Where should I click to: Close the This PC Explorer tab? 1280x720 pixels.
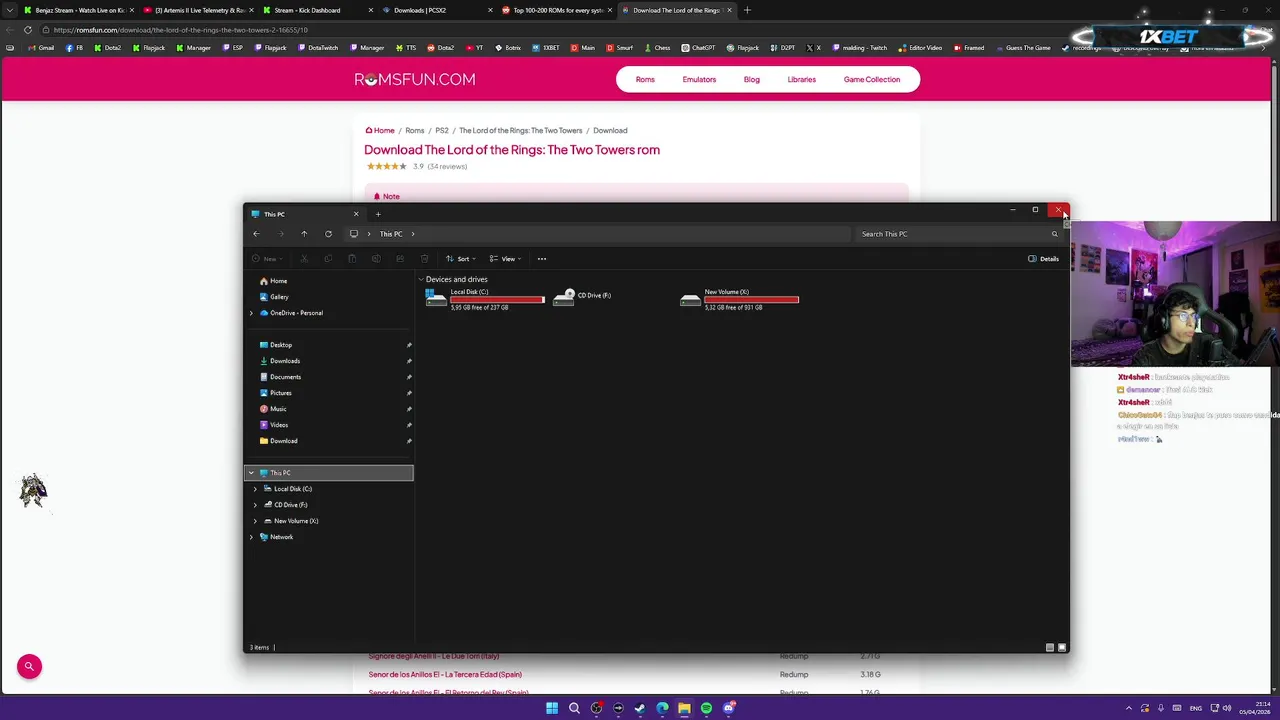click(355, 214)
